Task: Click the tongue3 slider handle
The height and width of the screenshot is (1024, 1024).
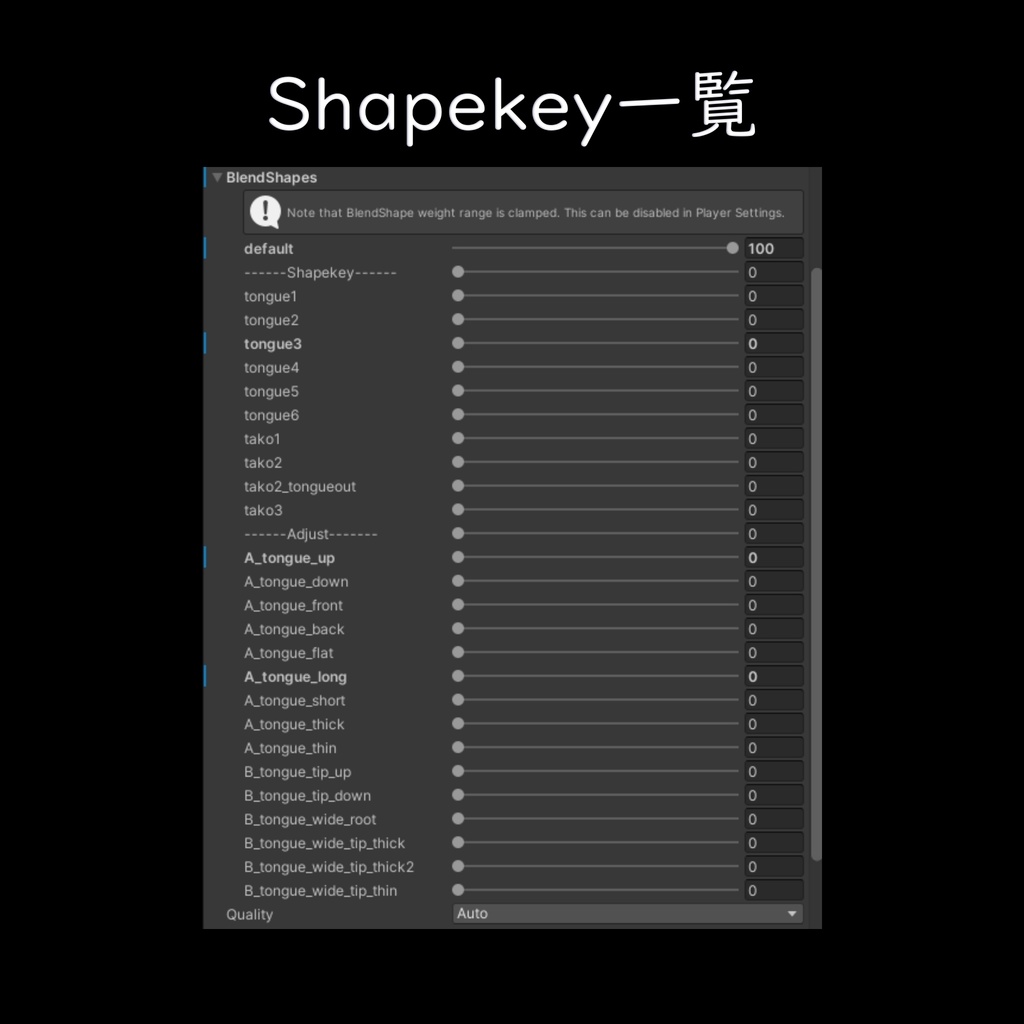Action: [458, 344]
